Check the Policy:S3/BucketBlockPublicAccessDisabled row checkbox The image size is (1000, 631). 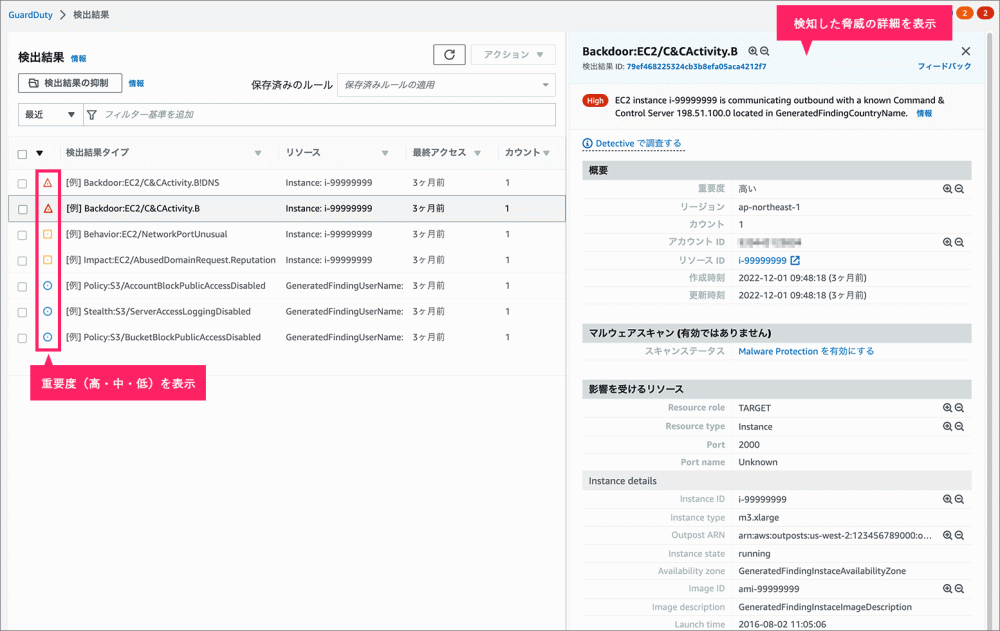[22, 338]
